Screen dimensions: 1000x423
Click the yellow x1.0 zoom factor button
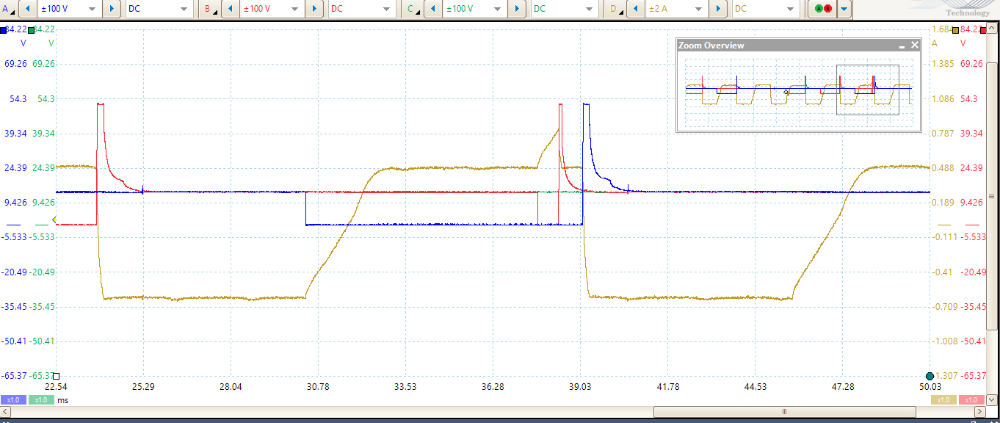pyautogui.click(x=941, y=400)
